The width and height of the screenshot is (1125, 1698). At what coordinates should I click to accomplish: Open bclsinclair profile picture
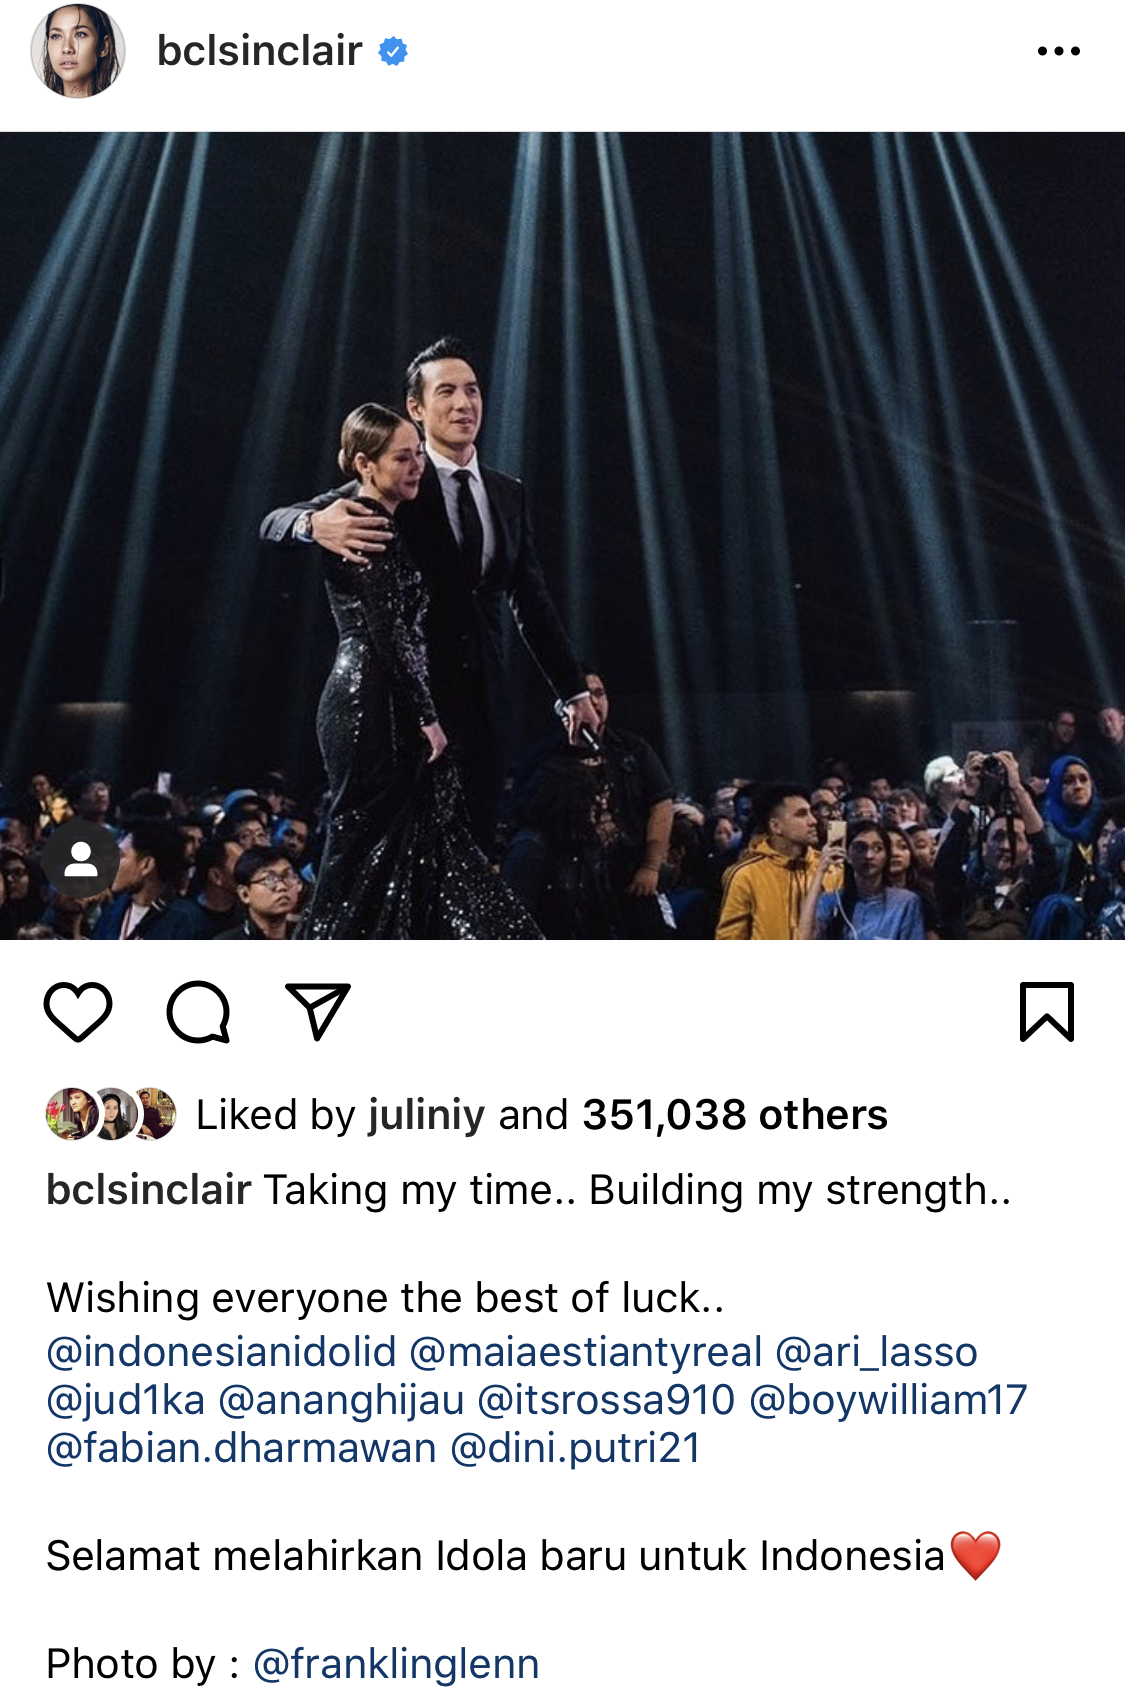point(78,51)
